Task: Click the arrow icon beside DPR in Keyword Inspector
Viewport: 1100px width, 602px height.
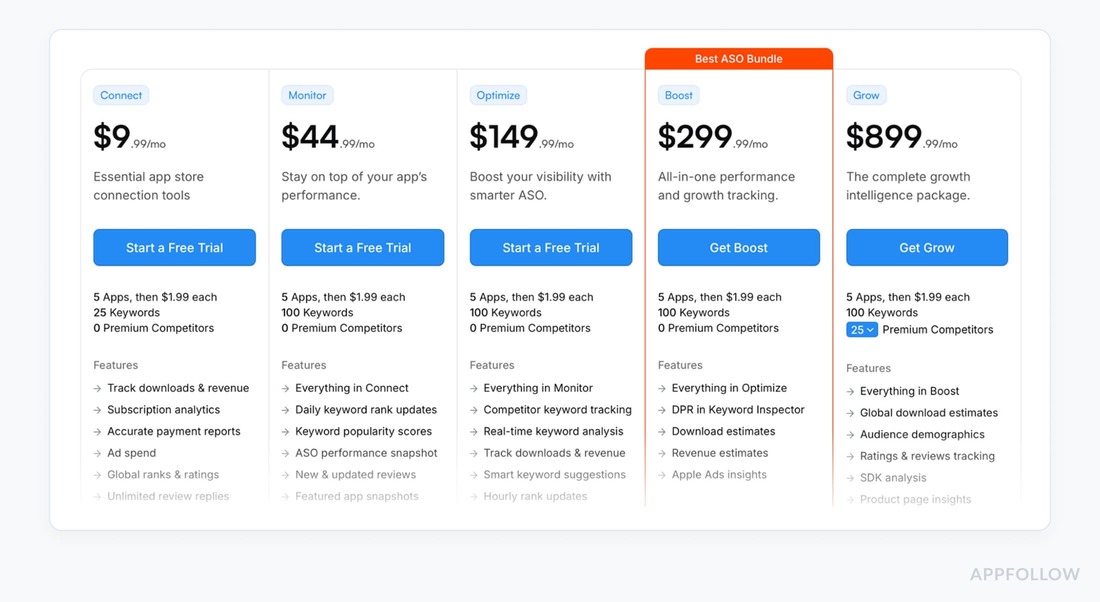Action: (661, 410)
